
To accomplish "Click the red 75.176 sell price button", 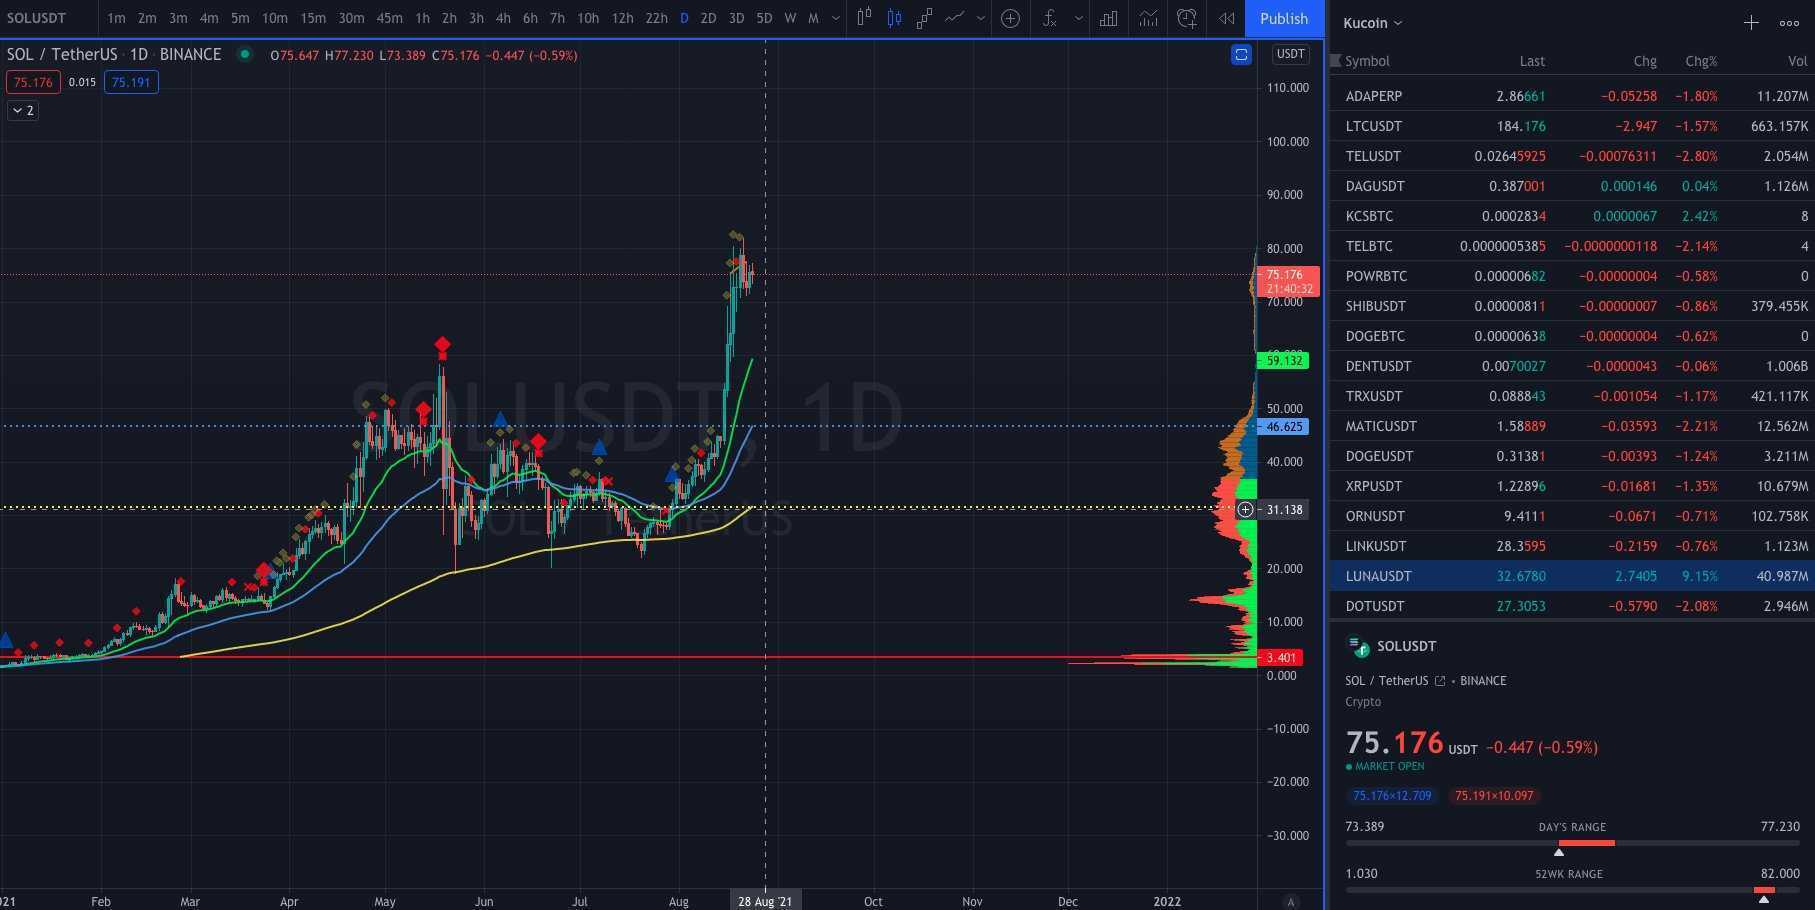I will 33,82.
